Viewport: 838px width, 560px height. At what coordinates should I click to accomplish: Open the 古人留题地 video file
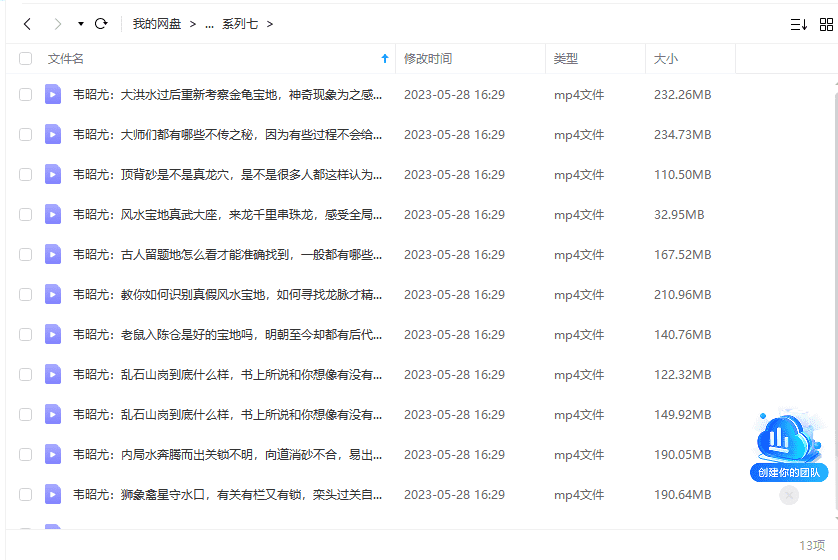click(x=228, y=255)
